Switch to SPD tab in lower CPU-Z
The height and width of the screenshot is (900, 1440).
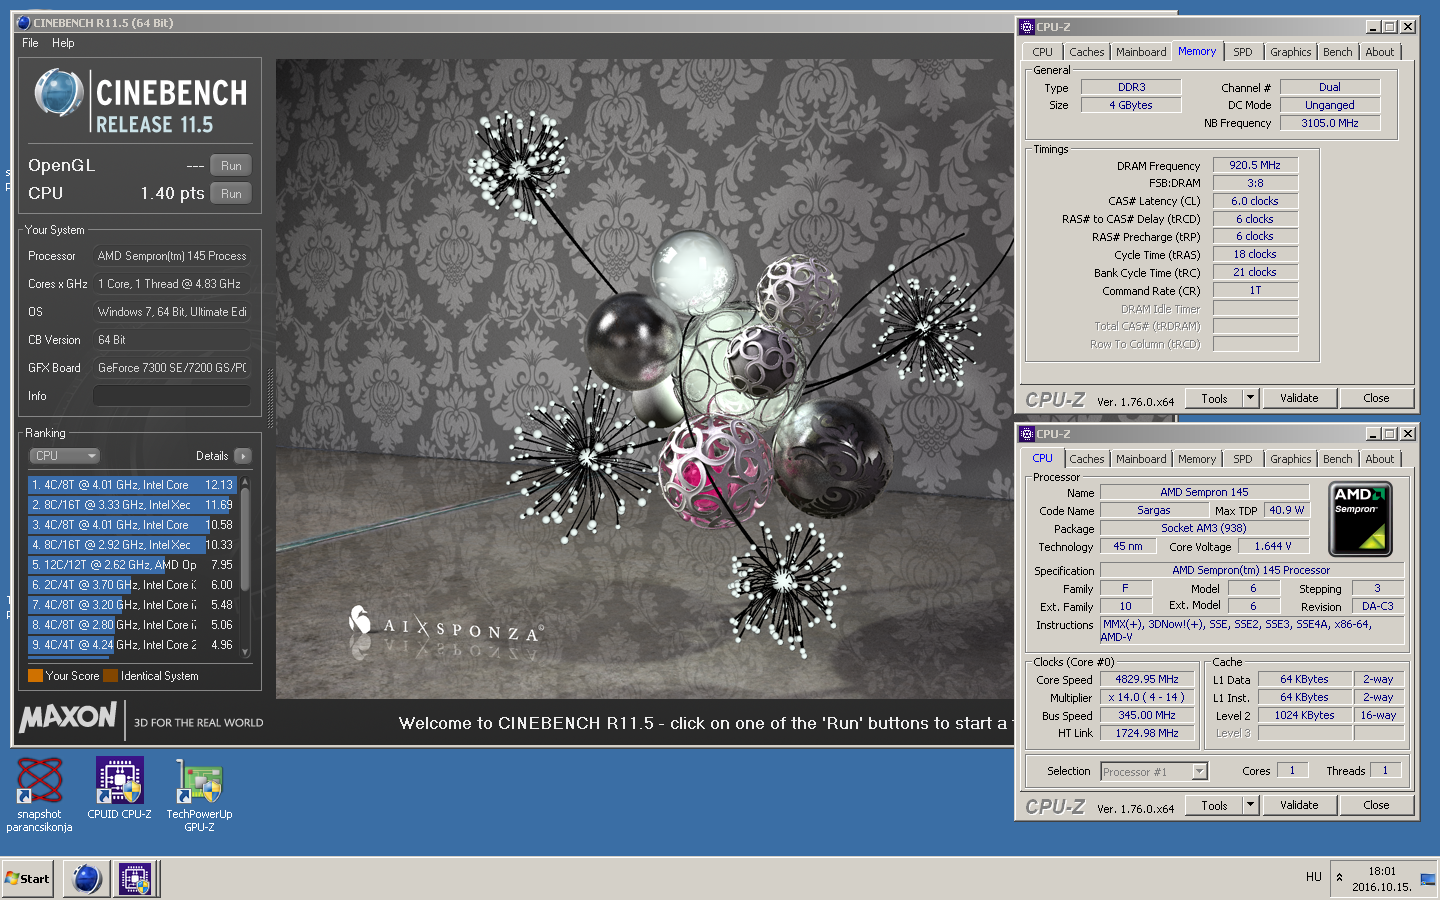1243,459
